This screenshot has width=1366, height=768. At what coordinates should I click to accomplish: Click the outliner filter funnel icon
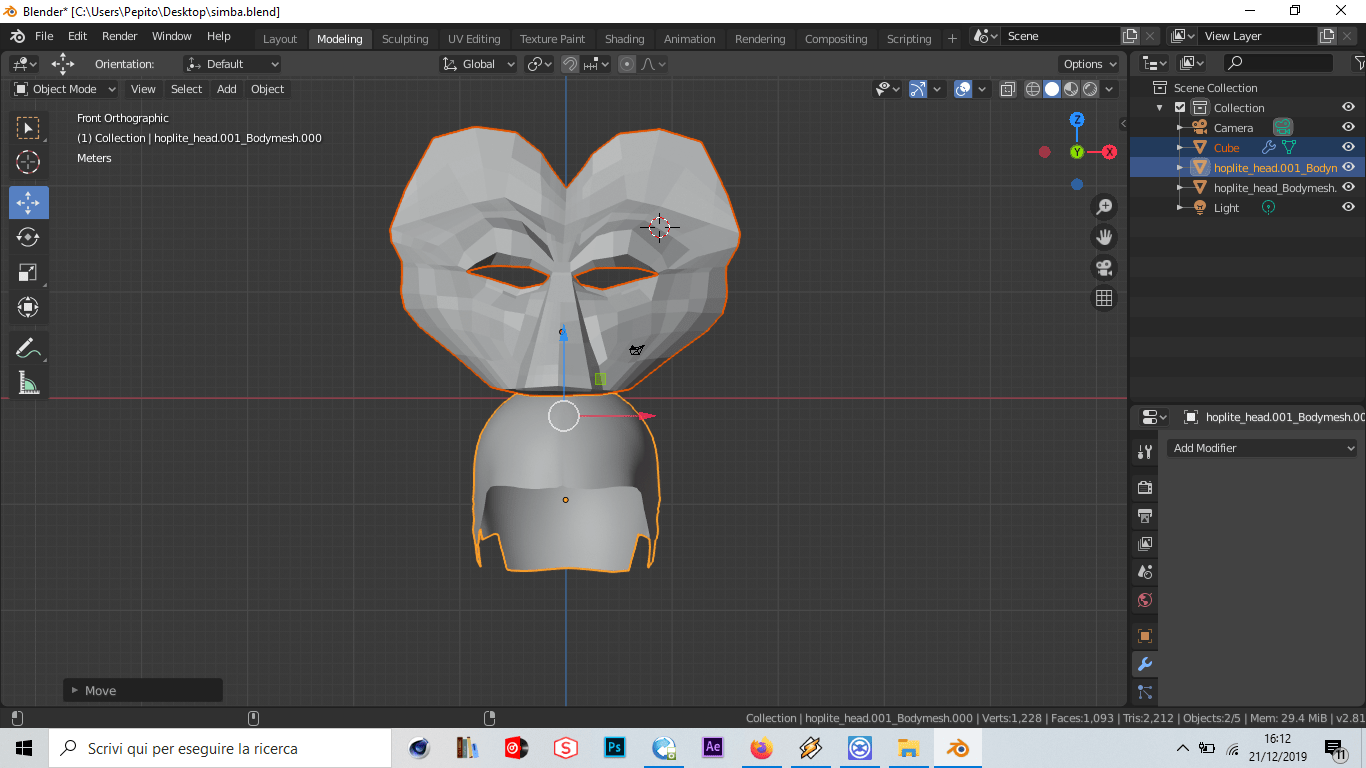pos(1359,63)
